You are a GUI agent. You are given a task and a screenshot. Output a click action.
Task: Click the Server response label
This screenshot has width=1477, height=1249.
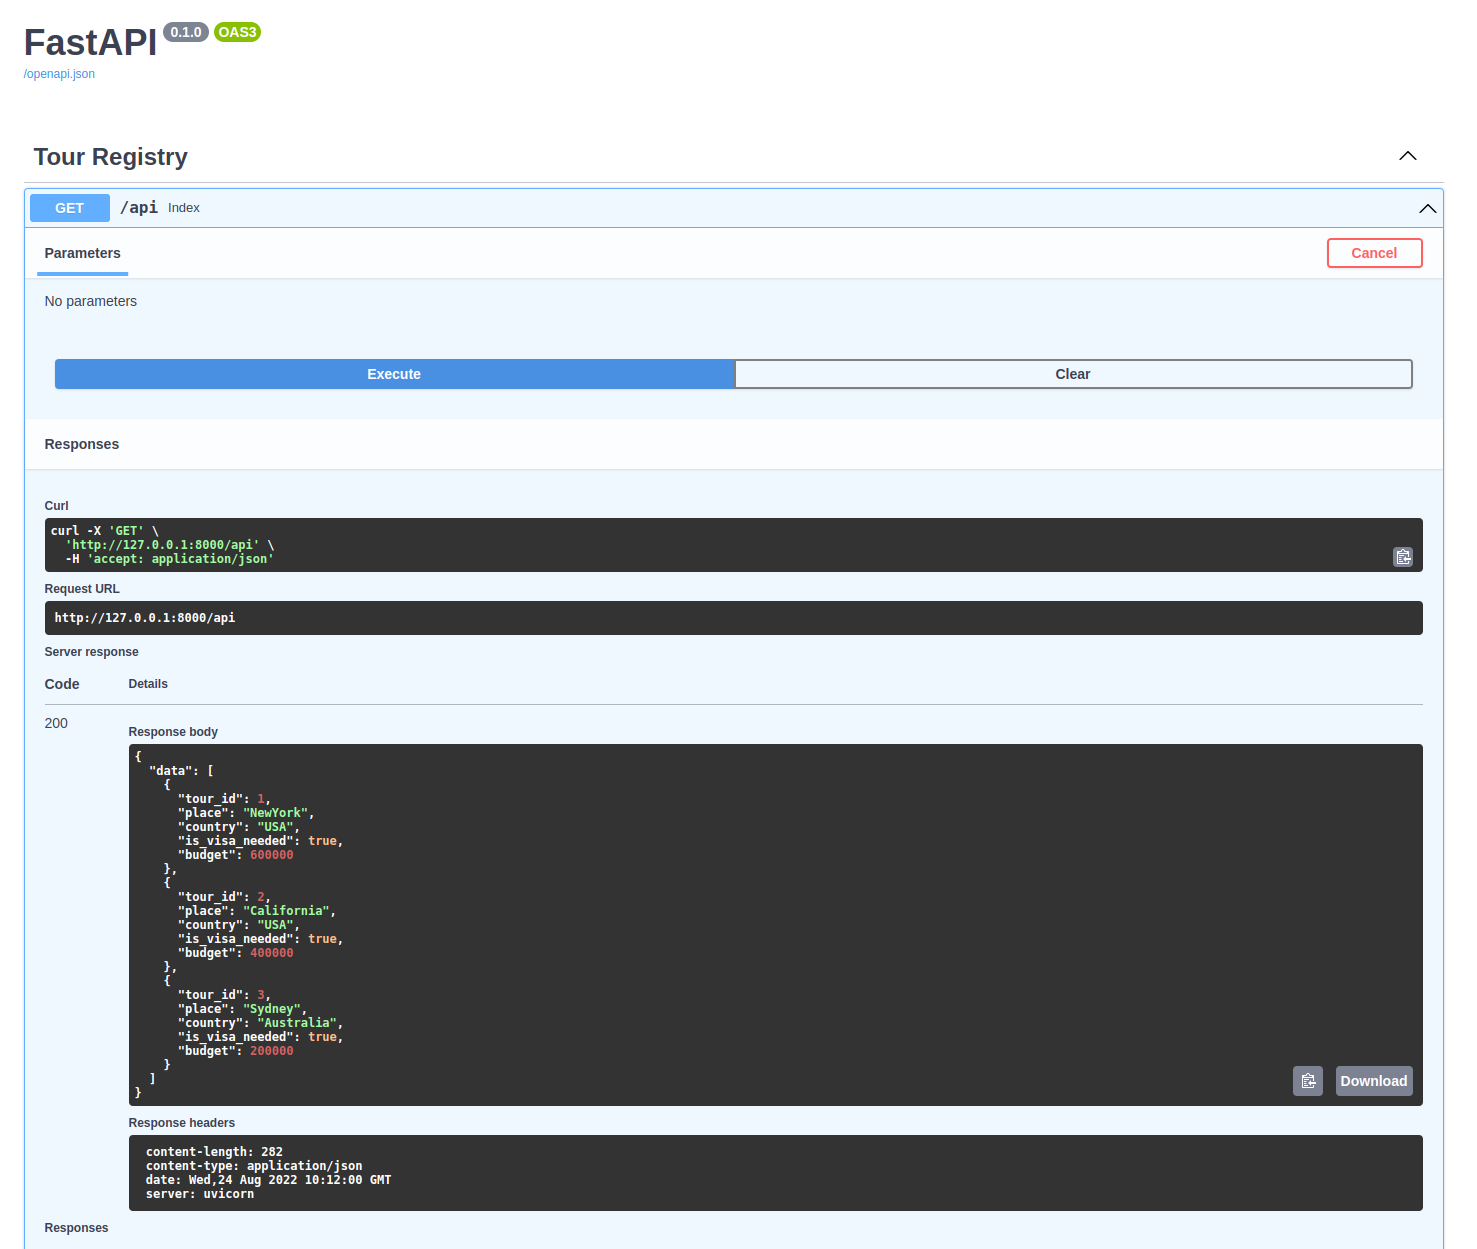coord(92,652)
